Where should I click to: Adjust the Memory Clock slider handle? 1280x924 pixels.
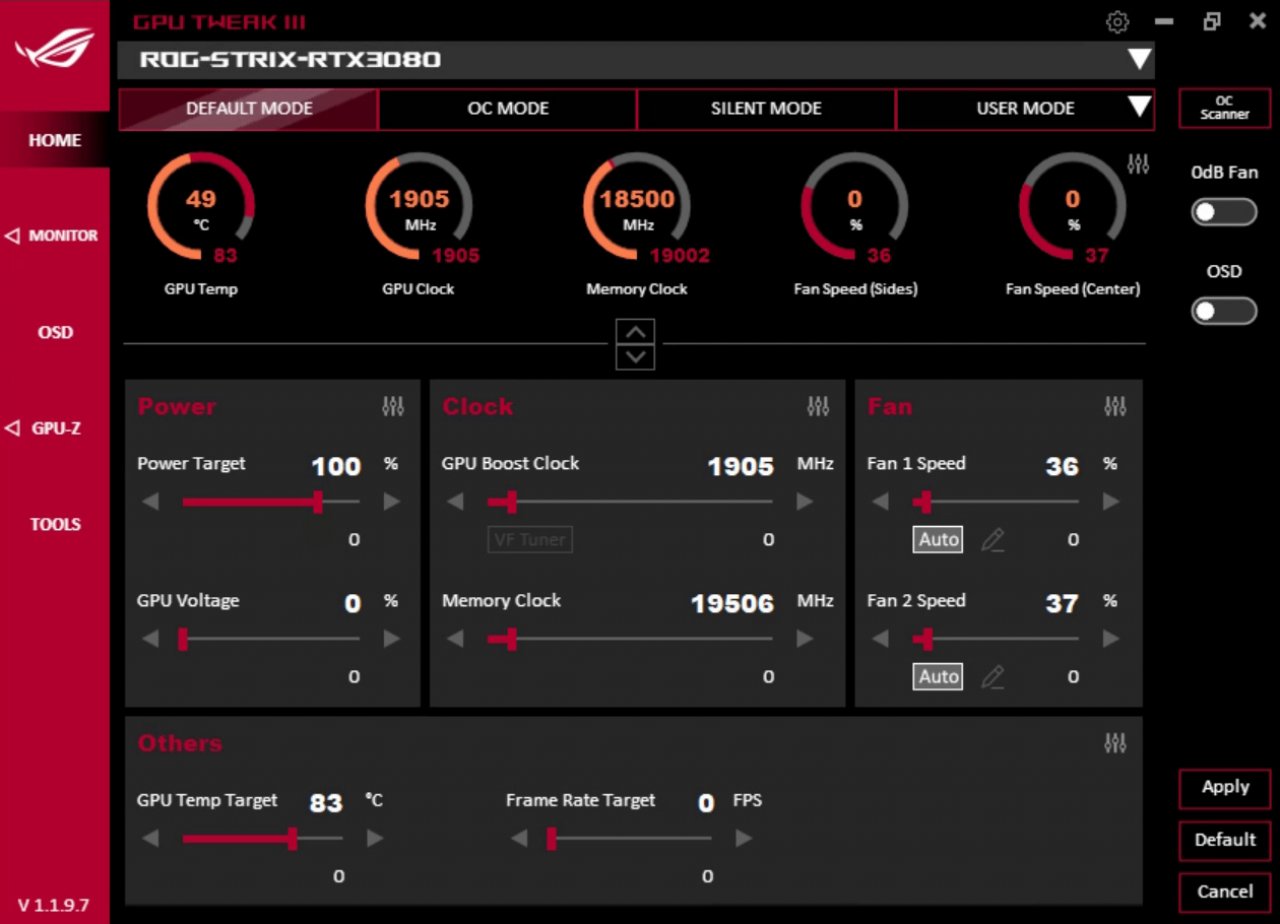pos(511,639)
